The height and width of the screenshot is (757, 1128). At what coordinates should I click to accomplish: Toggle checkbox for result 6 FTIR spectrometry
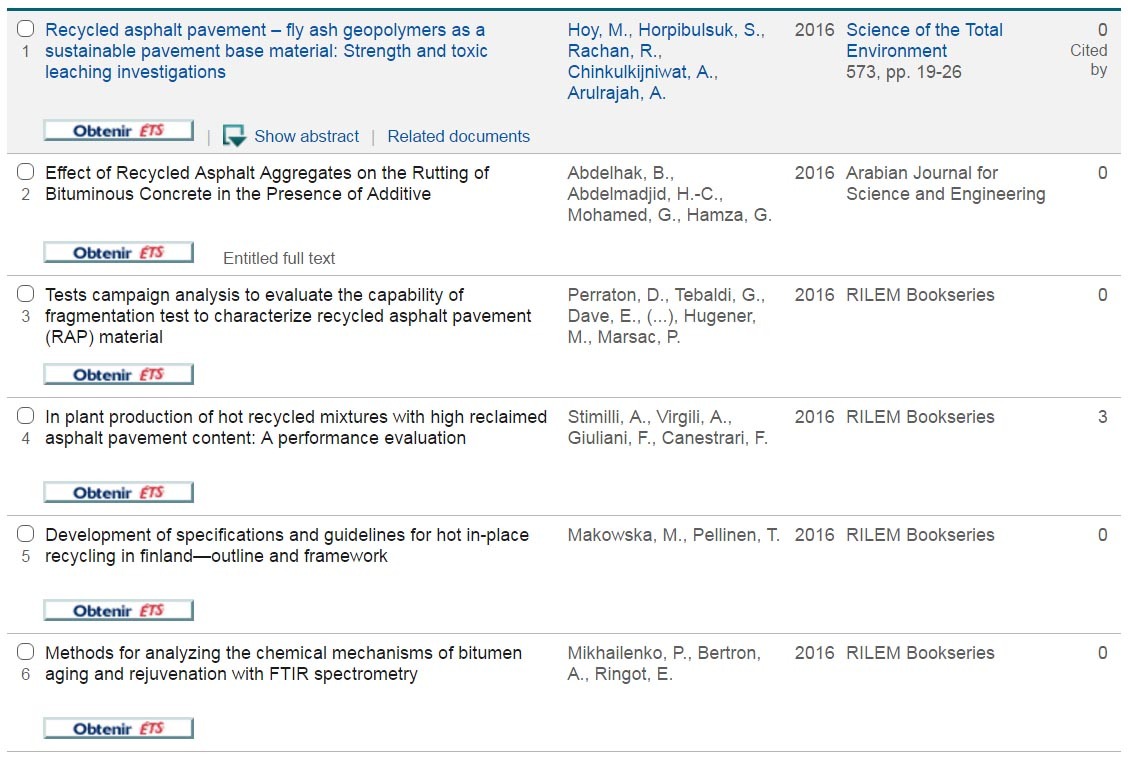(26, 653)
